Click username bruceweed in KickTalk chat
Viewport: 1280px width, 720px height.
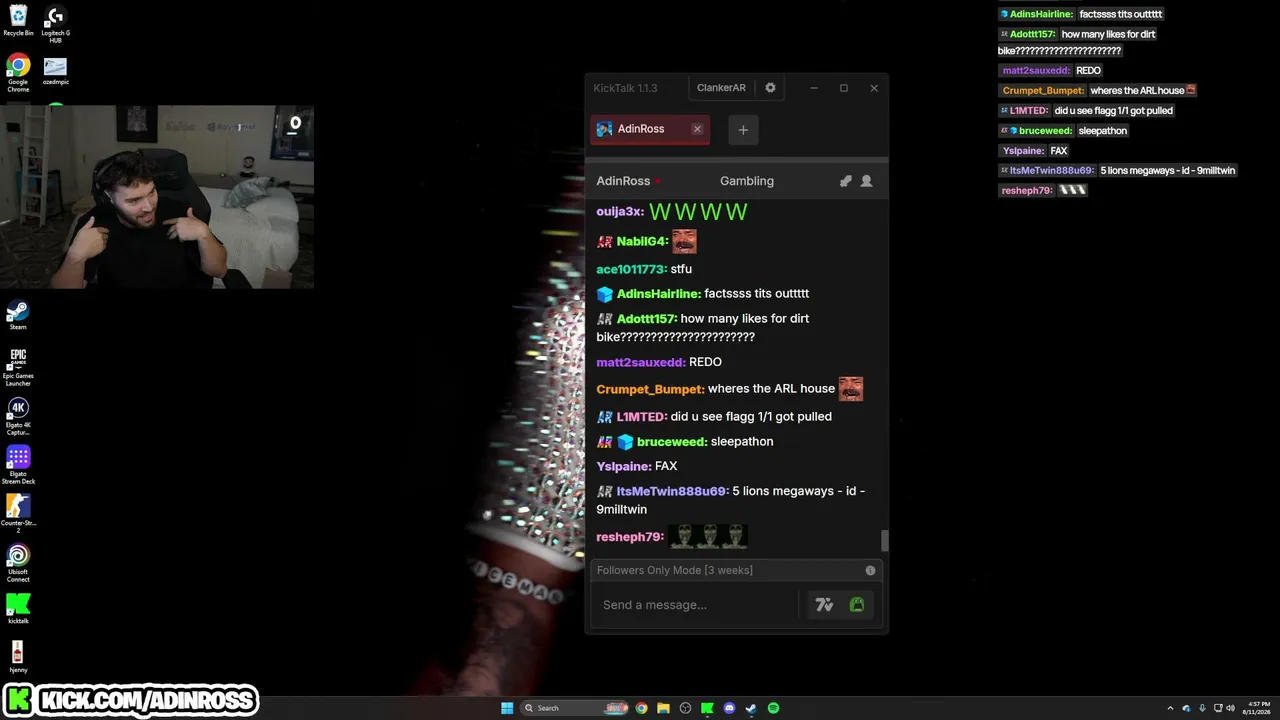(x=672, y=442)
